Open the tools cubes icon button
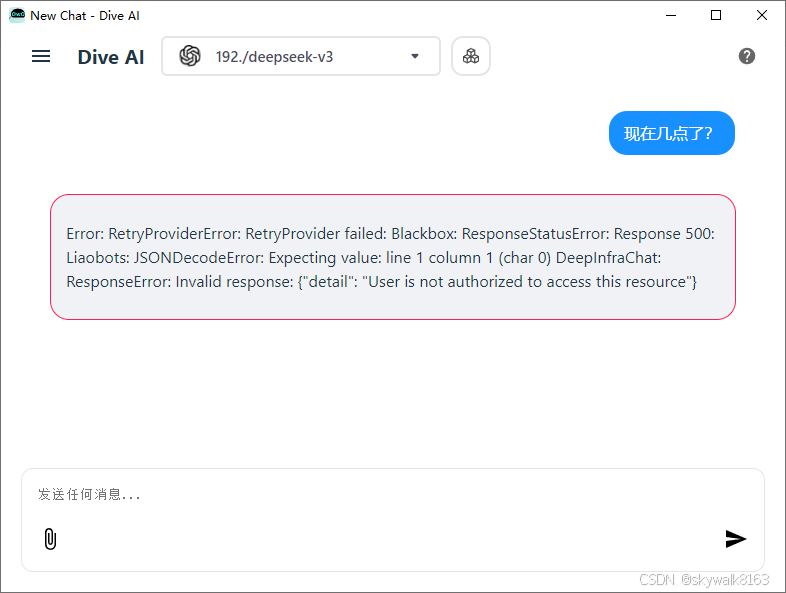This screenshot has width=786, height=593. coord(471,56)
